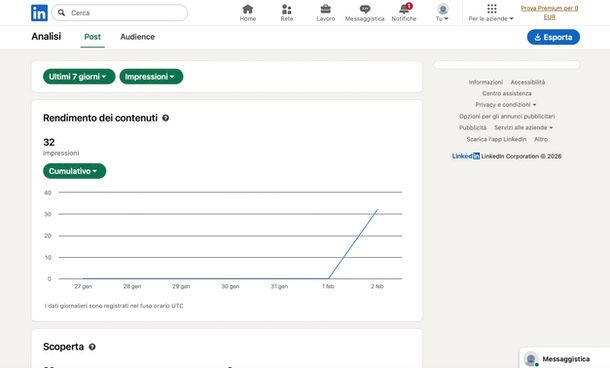Click help icon next to Rendimento dei contenuti
610x368 pixels.
pos(165,118)
